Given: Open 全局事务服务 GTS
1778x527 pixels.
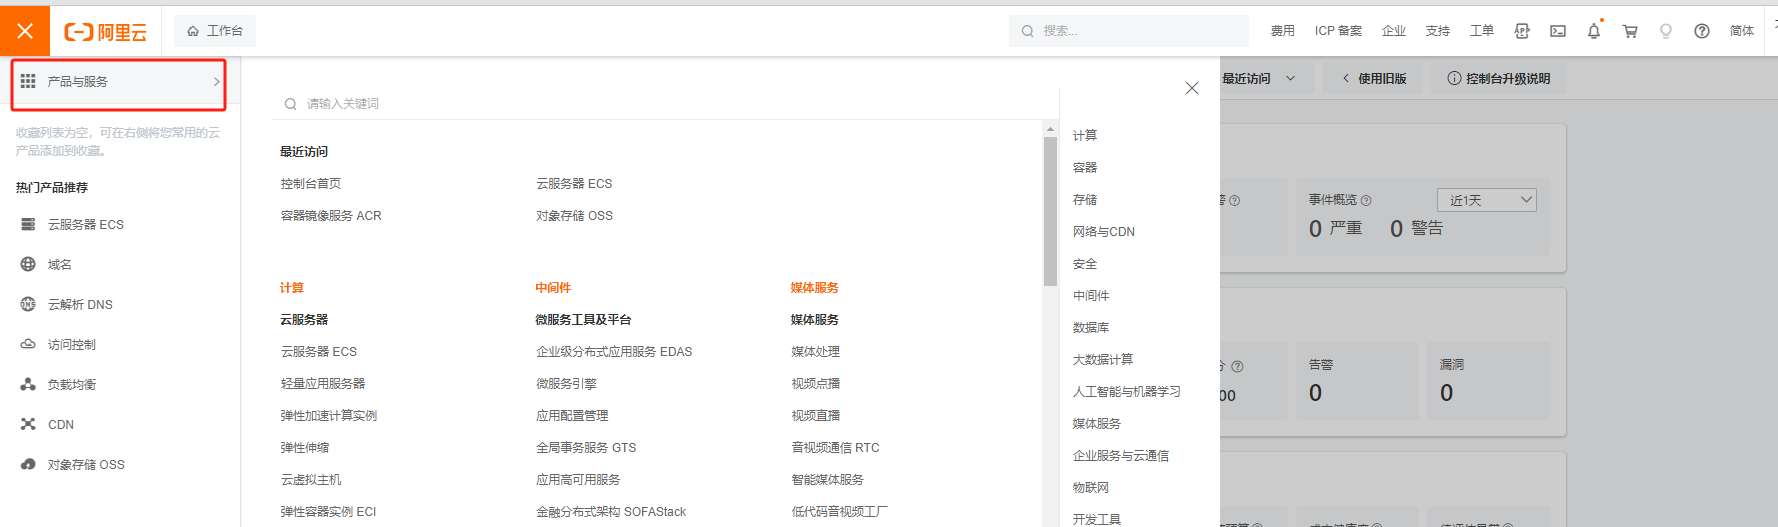Looking at the screenshot, I should pos(586,447).
